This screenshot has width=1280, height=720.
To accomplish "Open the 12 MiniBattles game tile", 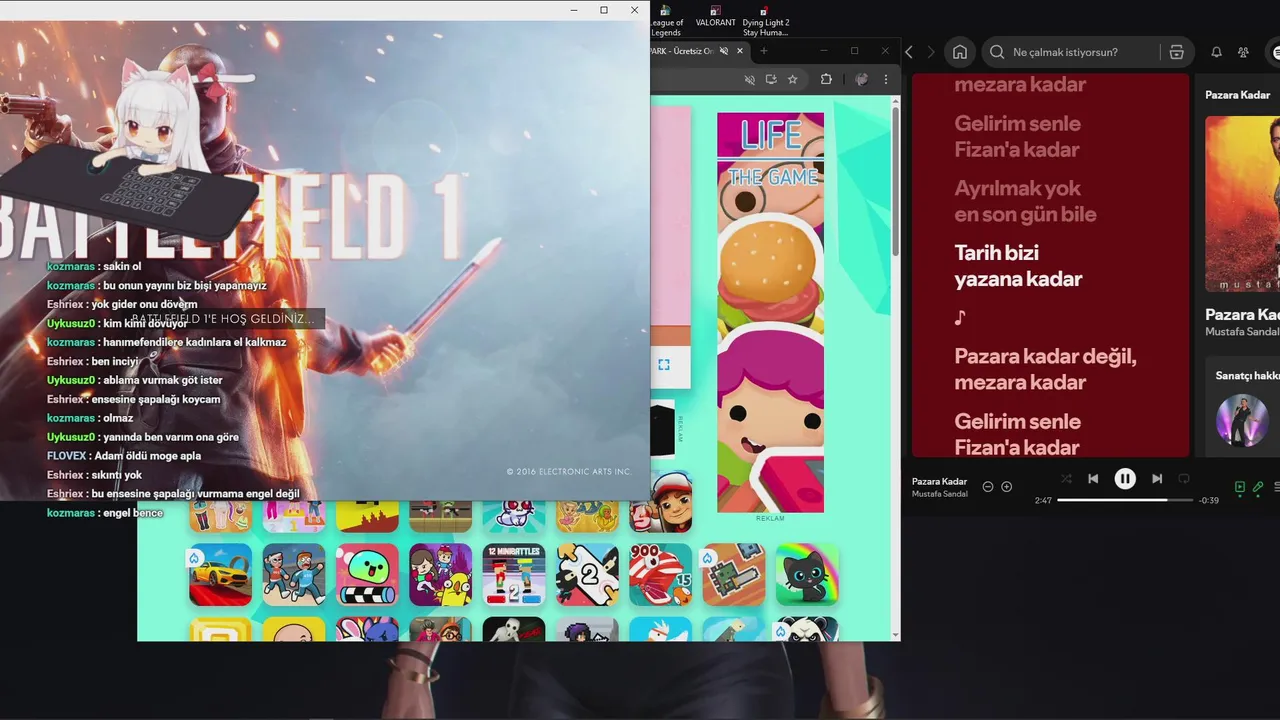I will coord(514,574).
